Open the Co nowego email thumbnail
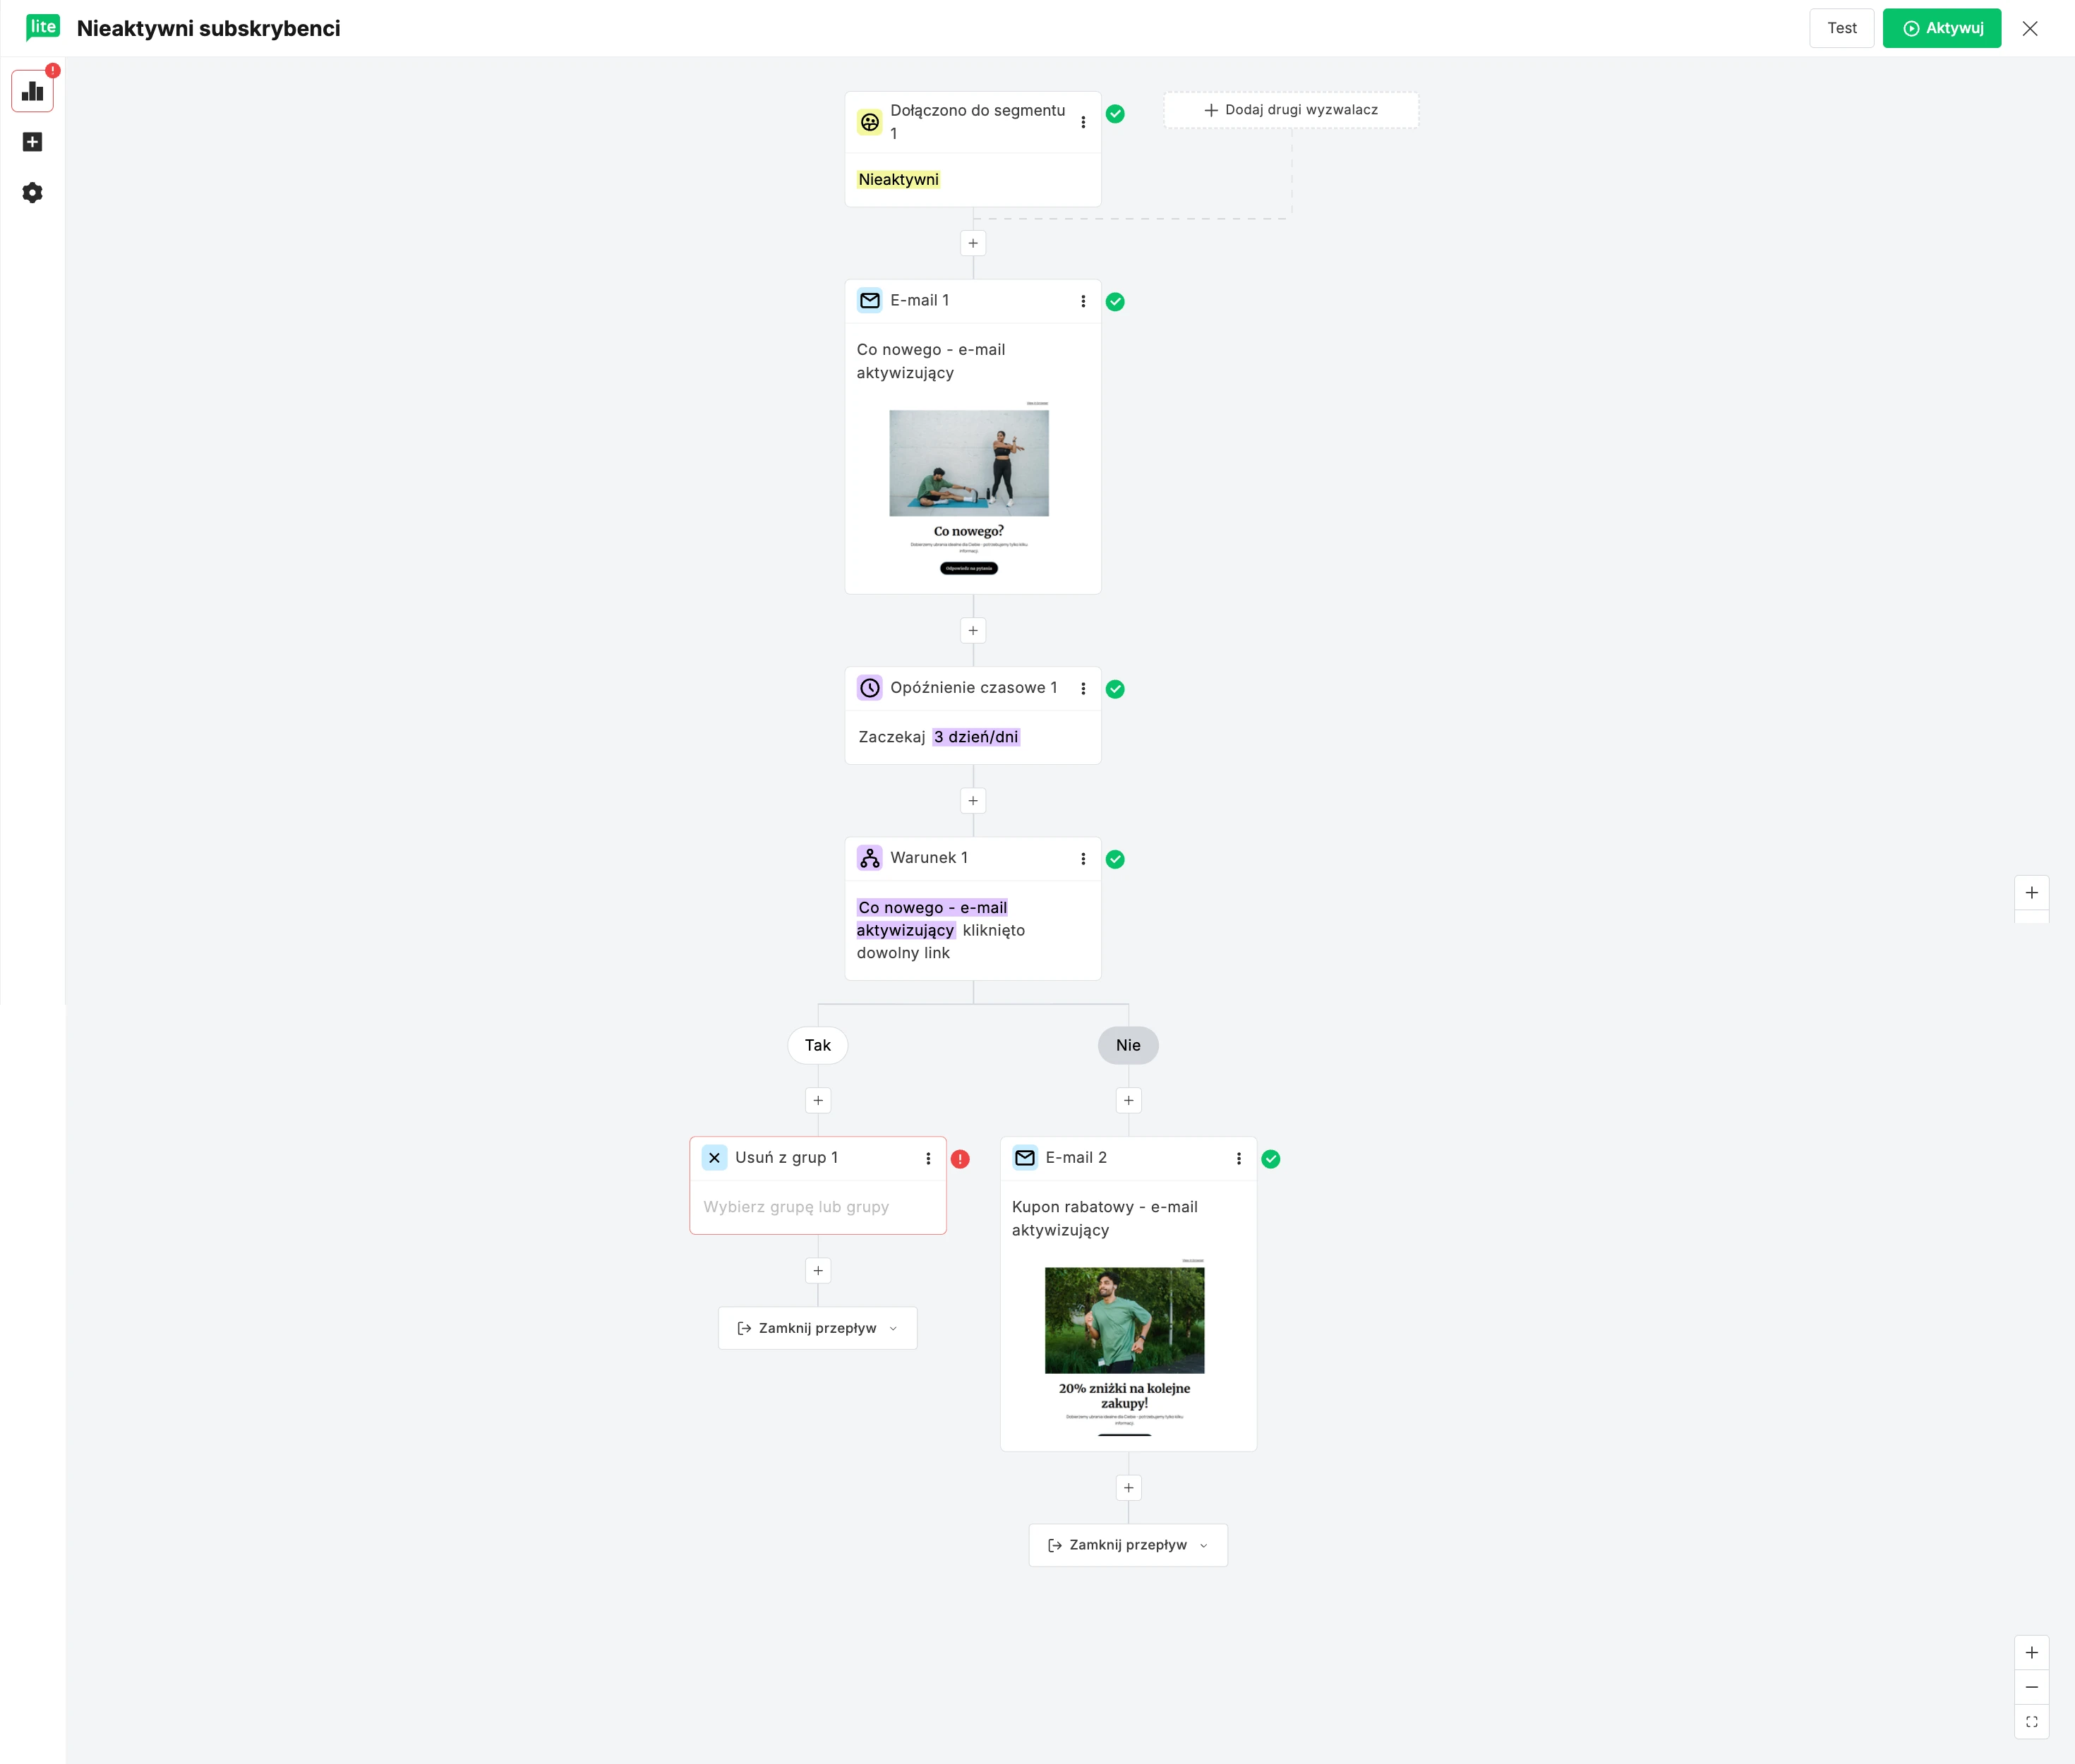Viewport: 2075px width, 1764px height. tap(968, 487)
